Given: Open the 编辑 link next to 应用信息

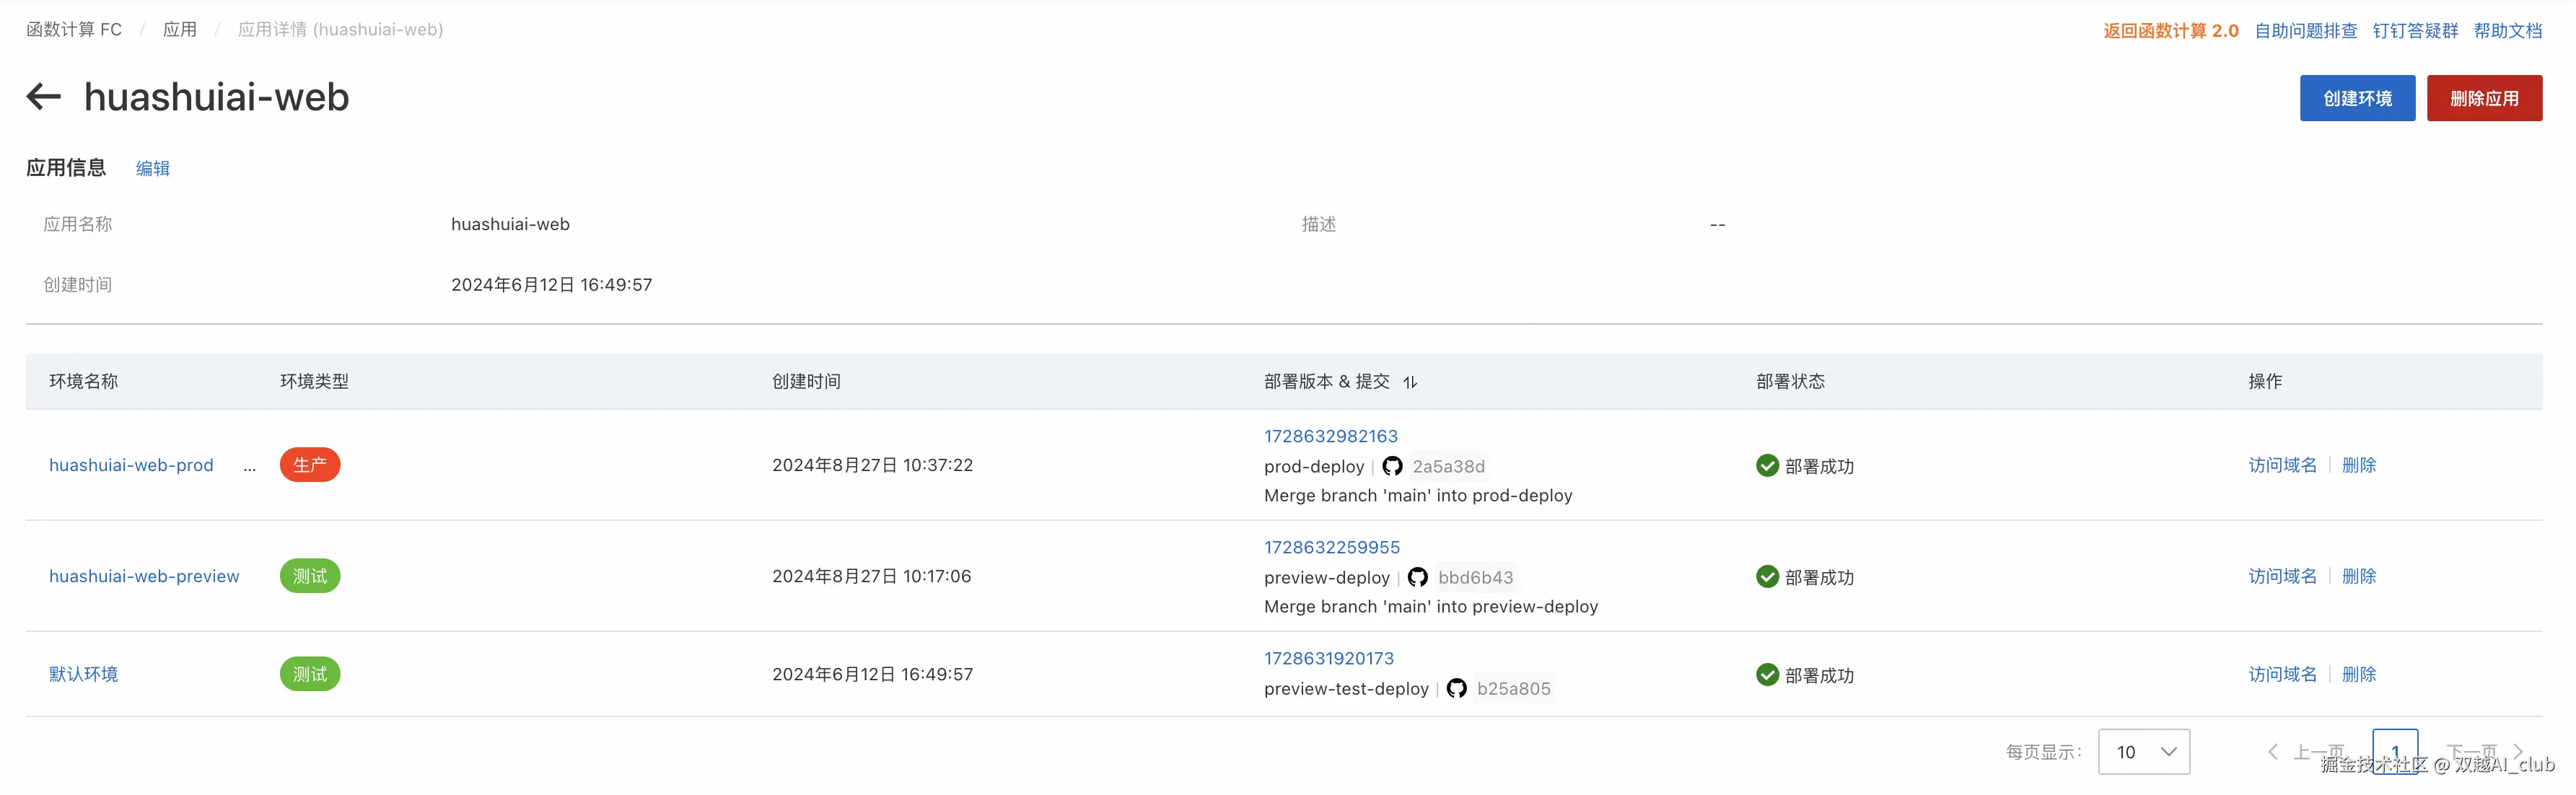Looking at the screenshot, I should click(153, 168).
